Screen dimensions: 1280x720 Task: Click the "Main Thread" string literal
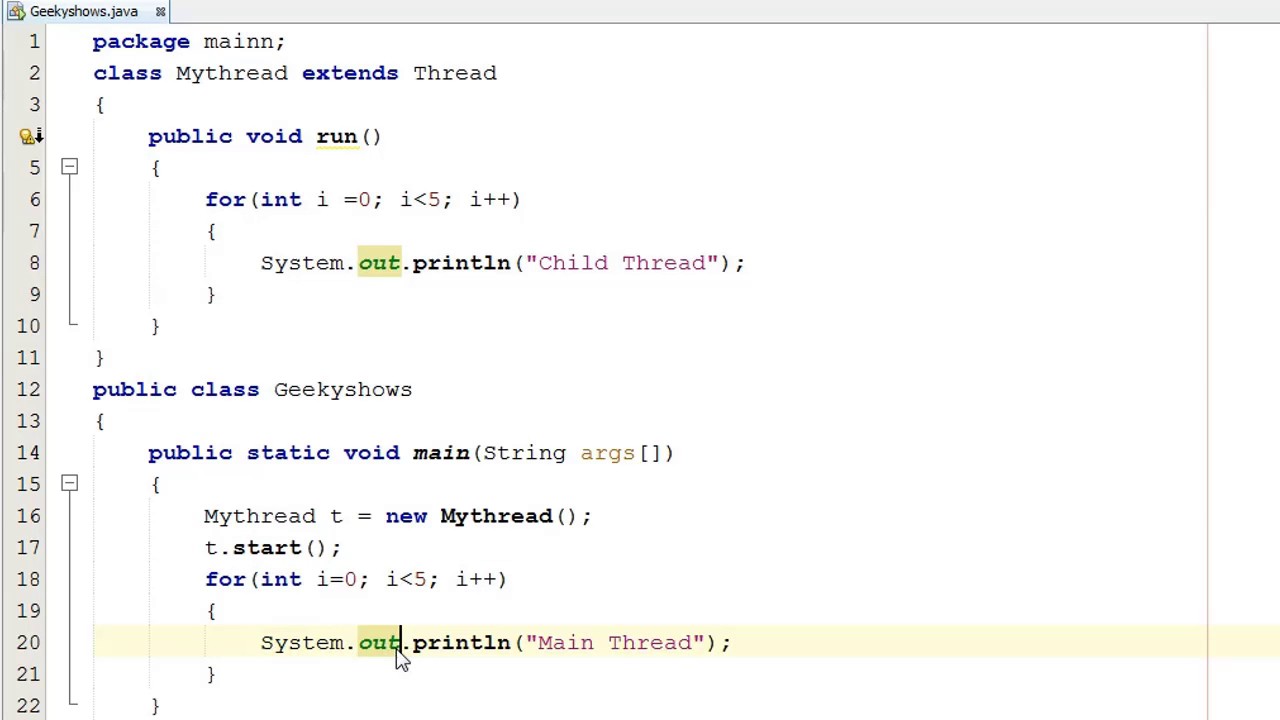tap(615, 643)
